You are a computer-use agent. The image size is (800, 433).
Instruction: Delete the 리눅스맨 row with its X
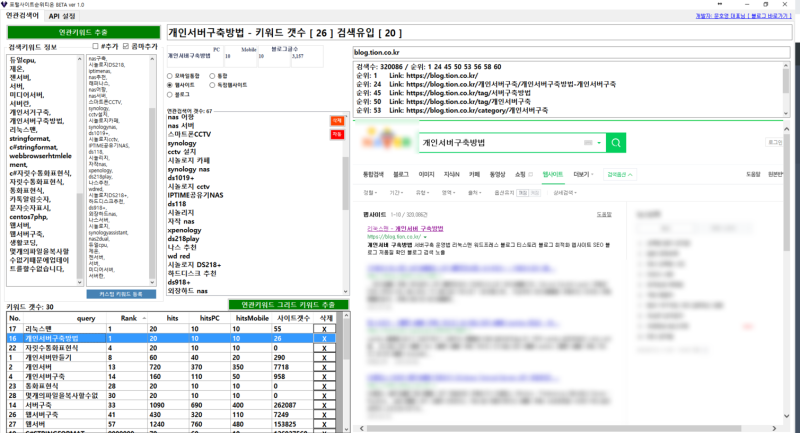[x=324, y=329]
